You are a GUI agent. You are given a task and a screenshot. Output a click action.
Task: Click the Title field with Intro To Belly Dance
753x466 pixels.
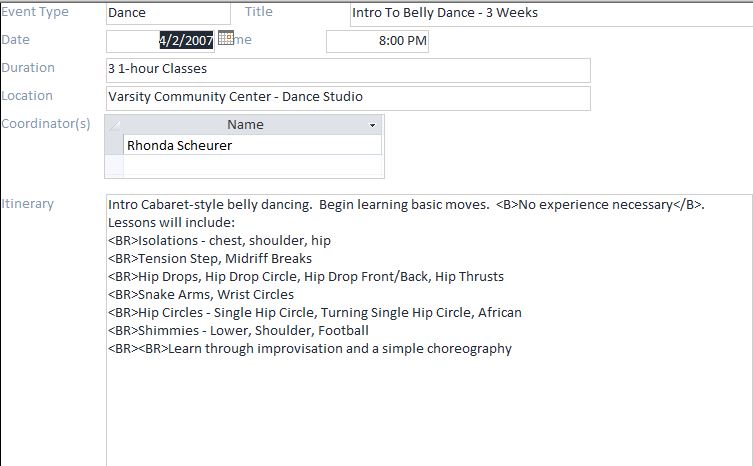(x=550, y=13)
